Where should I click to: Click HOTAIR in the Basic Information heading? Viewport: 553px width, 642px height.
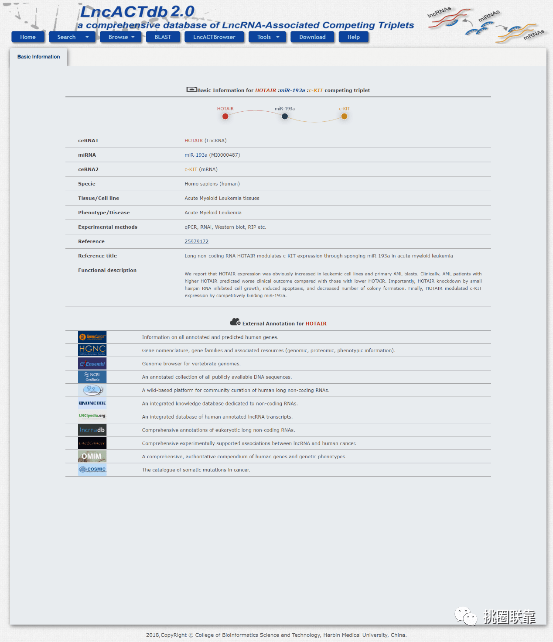(266, 90)
